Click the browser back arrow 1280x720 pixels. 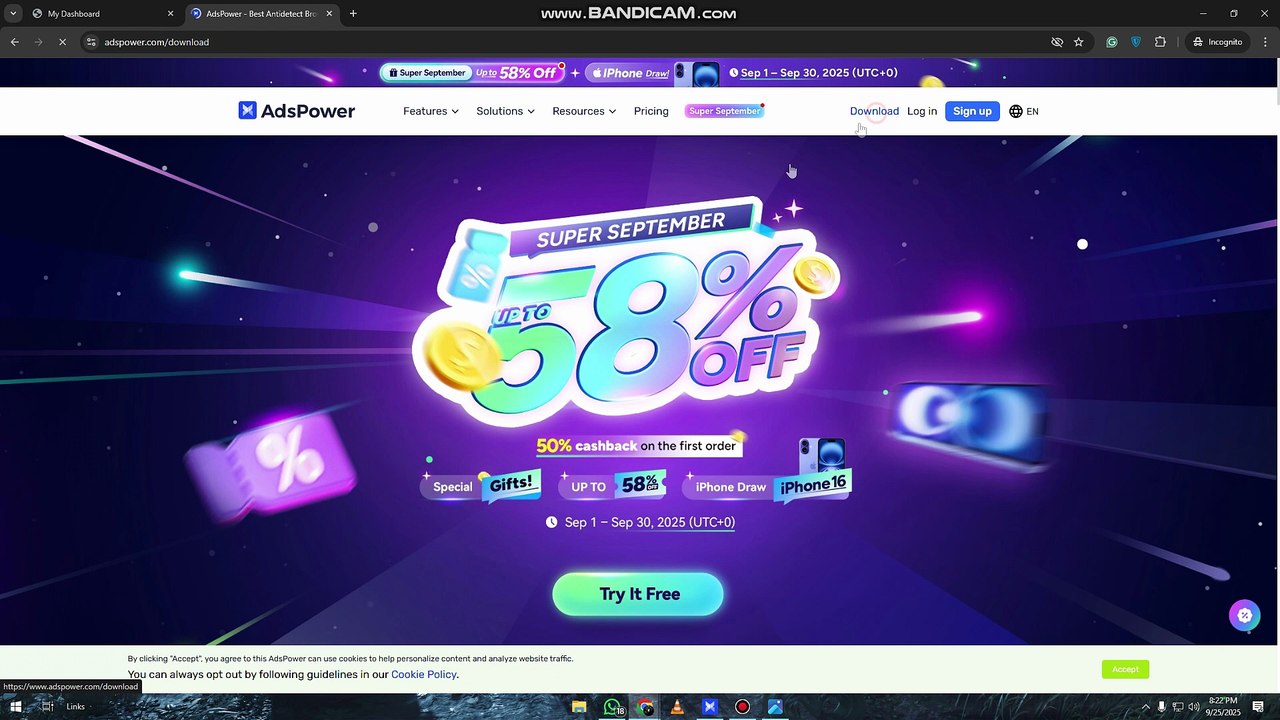coord(15,42)
